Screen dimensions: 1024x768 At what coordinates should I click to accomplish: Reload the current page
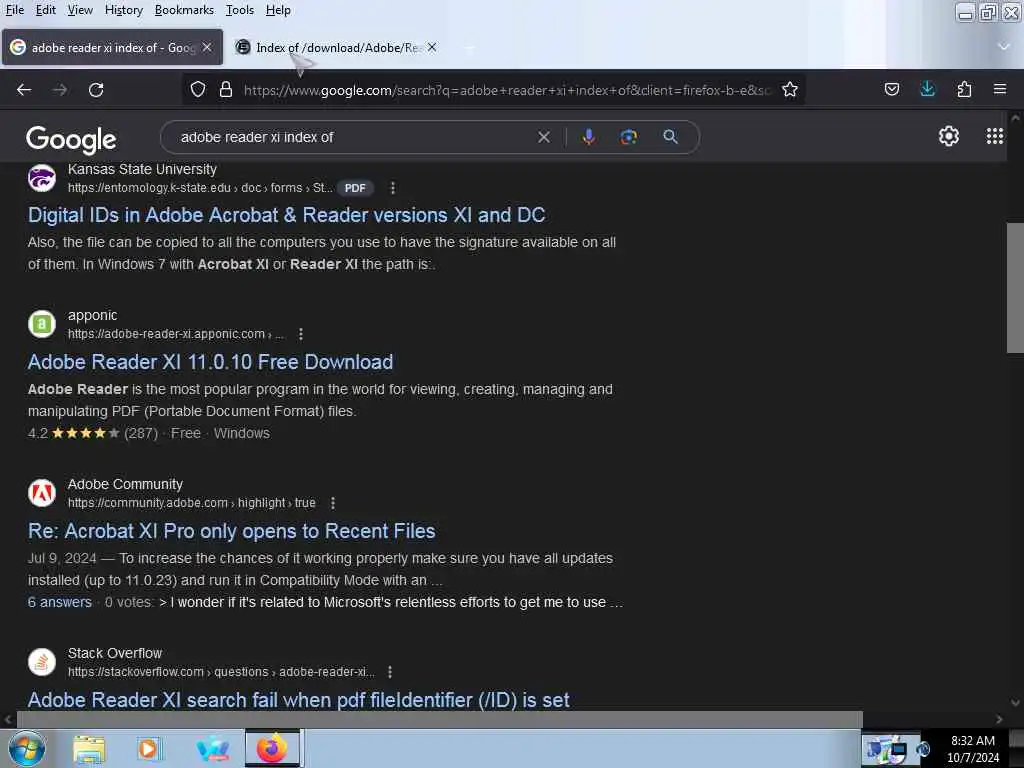96,89
